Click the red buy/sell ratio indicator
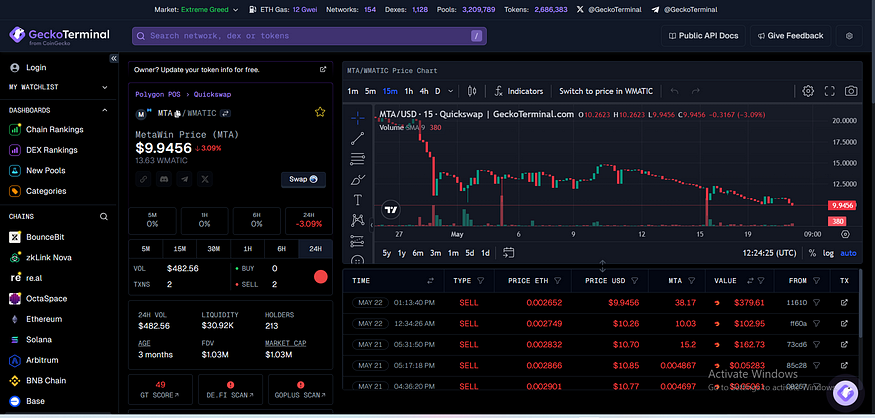 [x=320, y=276]
